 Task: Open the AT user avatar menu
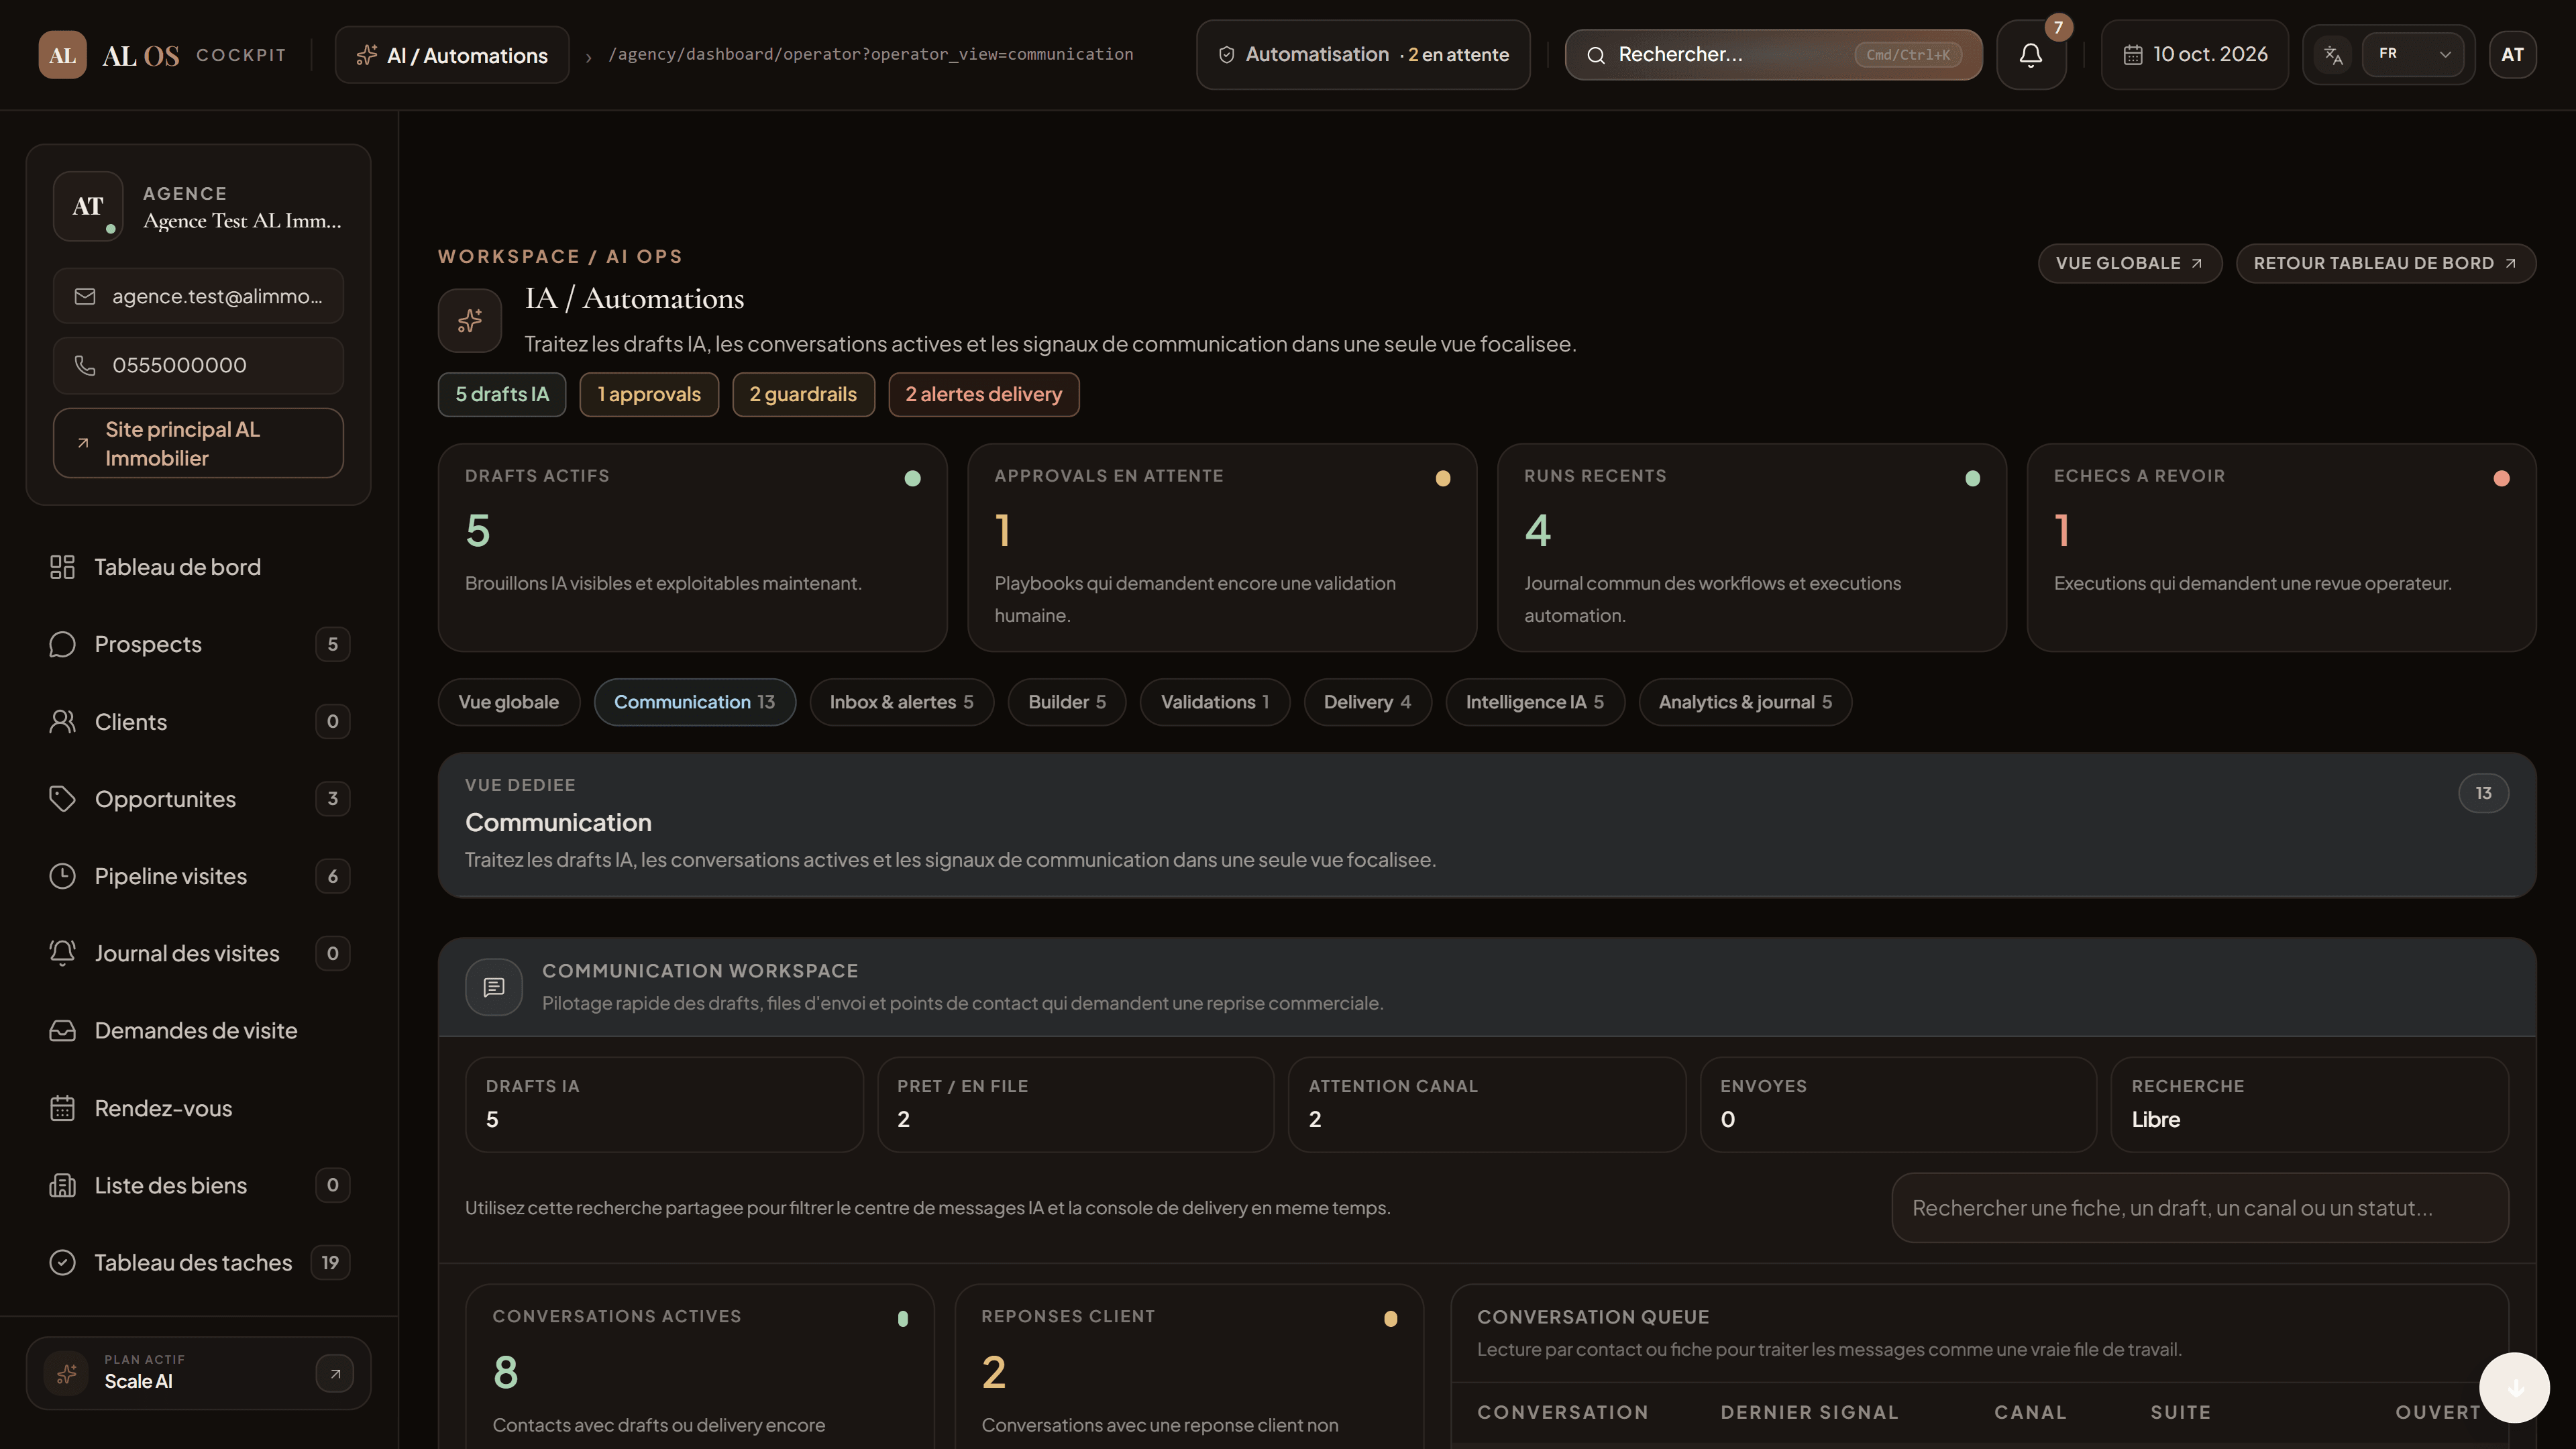(2512, 55)
